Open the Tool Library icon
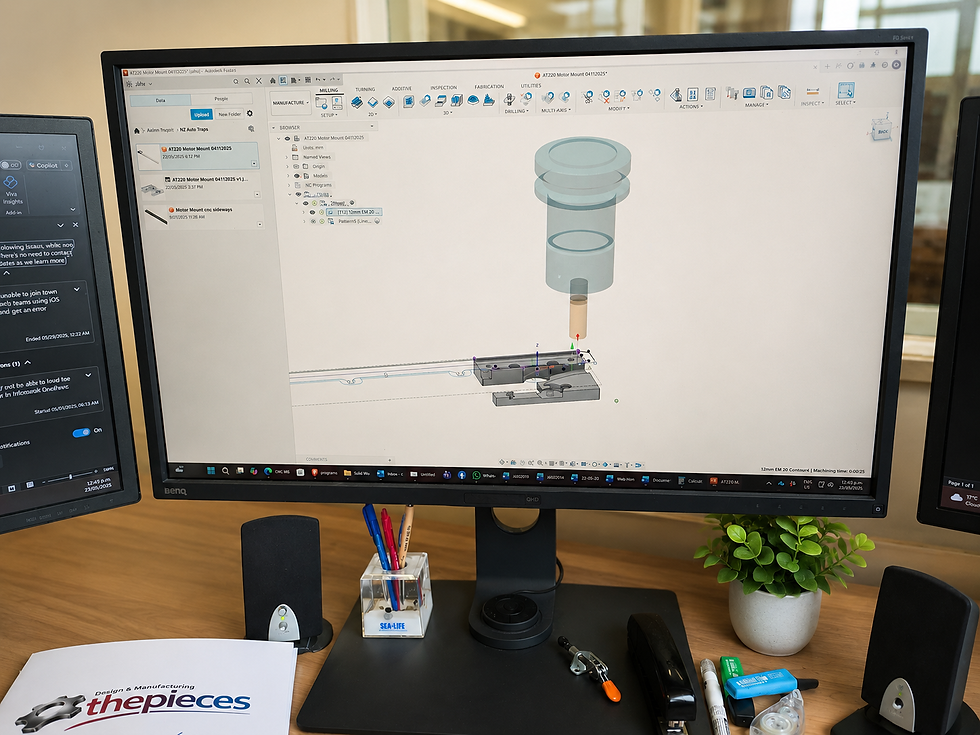 tap(732, 93)
